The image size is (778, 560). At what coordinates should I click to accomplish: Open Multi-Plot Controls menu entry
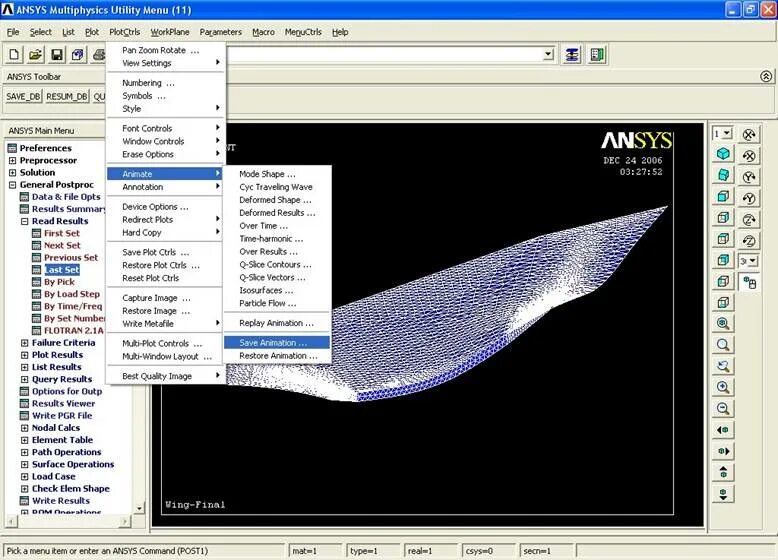[x=165, y=344]
